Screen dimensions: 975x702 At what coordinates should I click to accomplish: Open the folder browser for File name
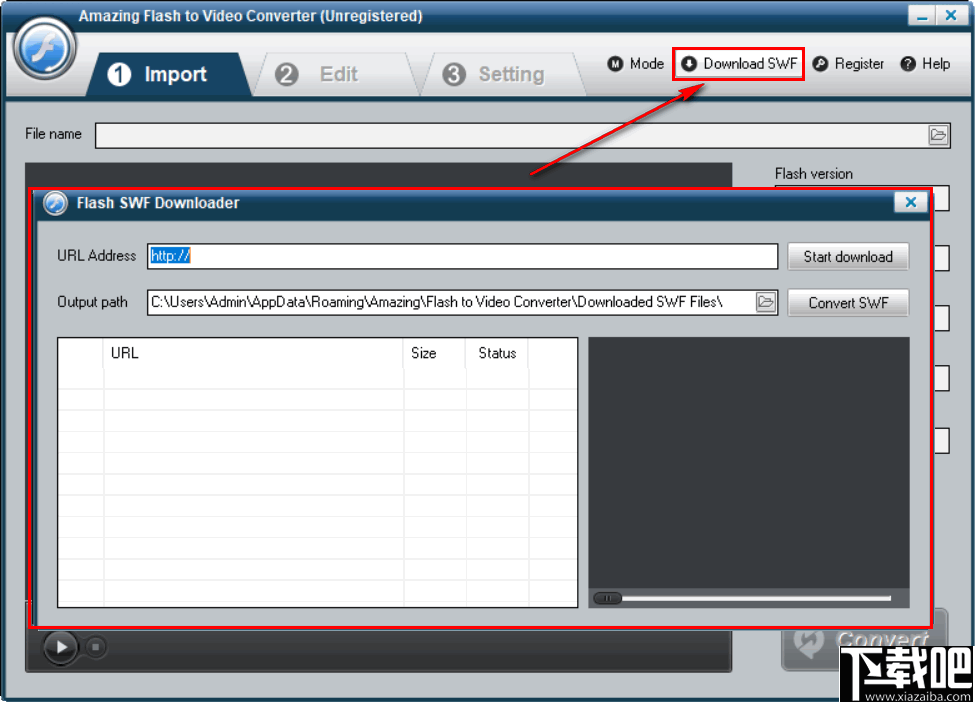click(x=939, y=135)
